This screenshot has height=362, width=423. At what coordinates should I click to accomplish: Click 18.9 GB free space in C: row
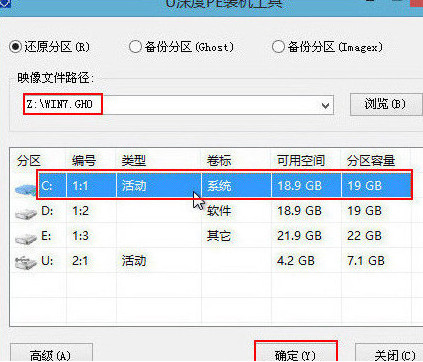[299, 185]
